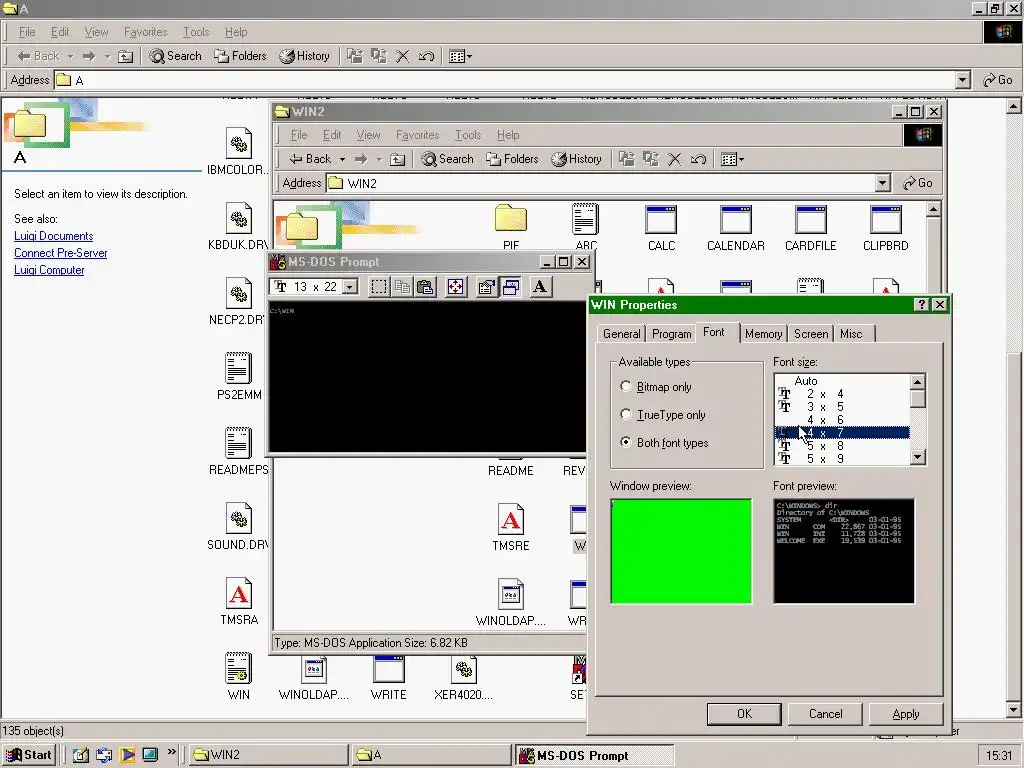Select the PIF folder in WIN2 window

click(x=511, y=227)
